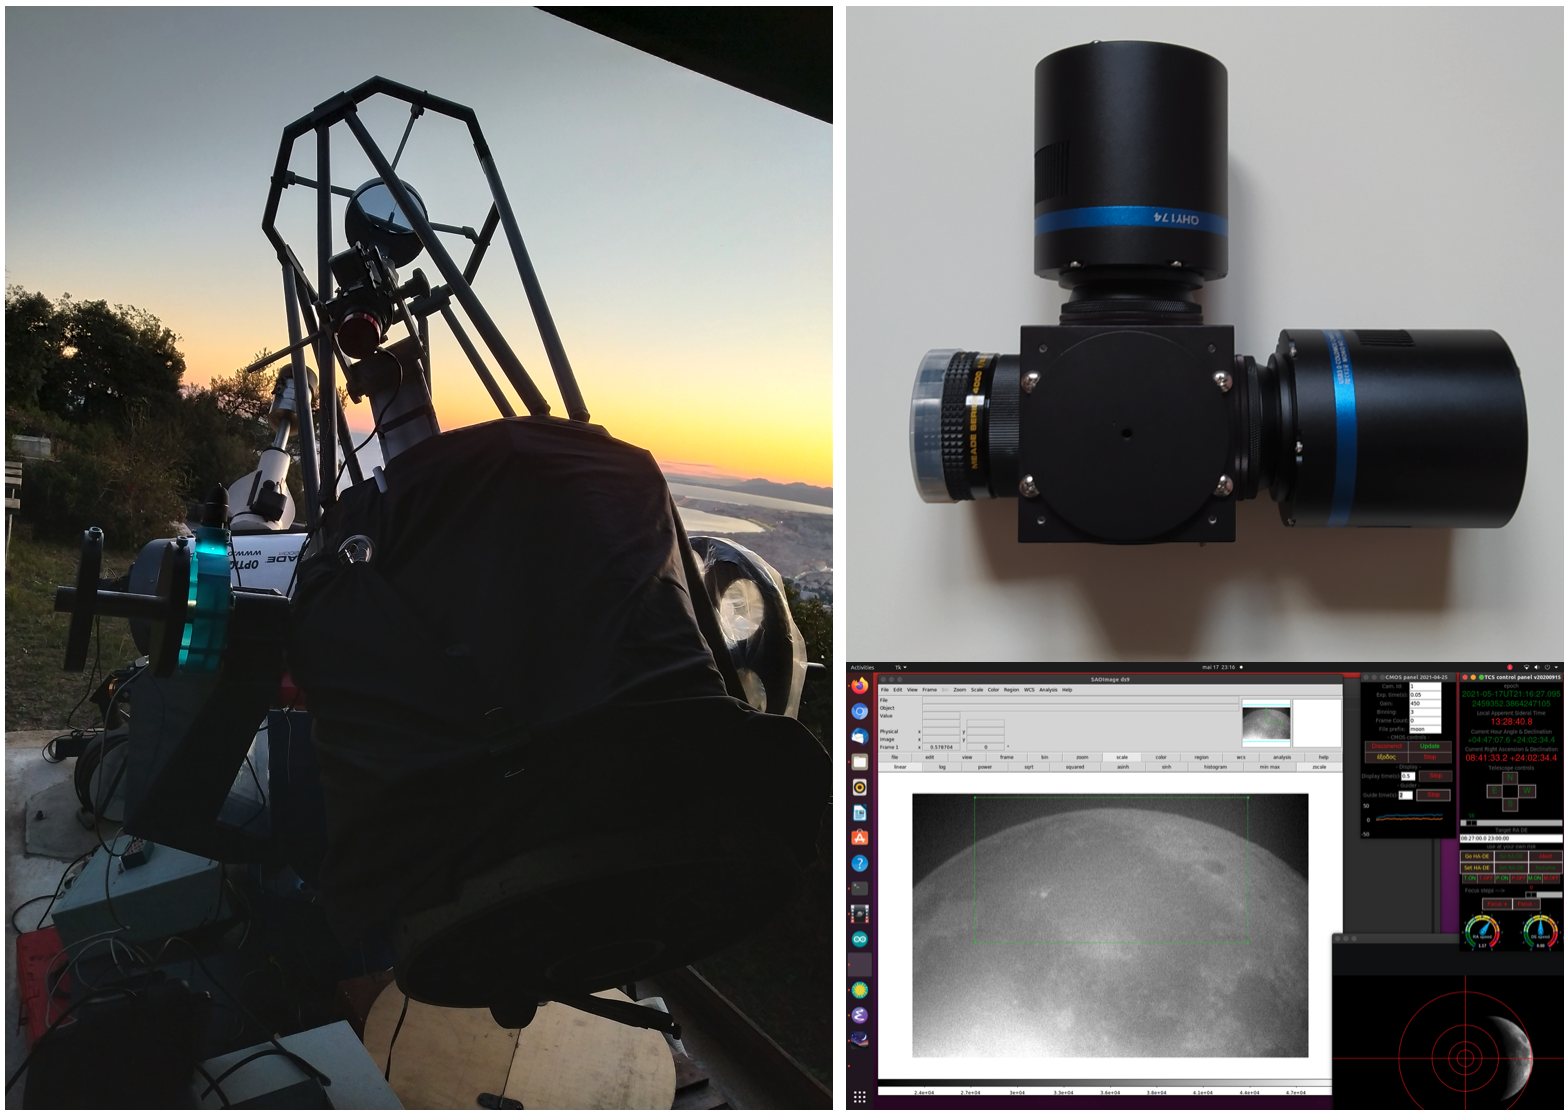The height and width of the screenshot is (1113, 1568).
Task: Open the Terminal from the dock
Action: point(859,888)
